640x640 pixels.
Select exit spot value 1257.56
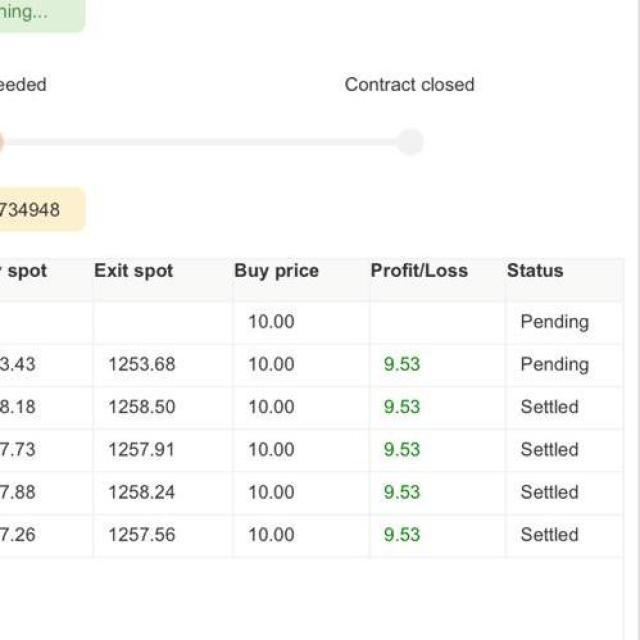pos(142,535)
